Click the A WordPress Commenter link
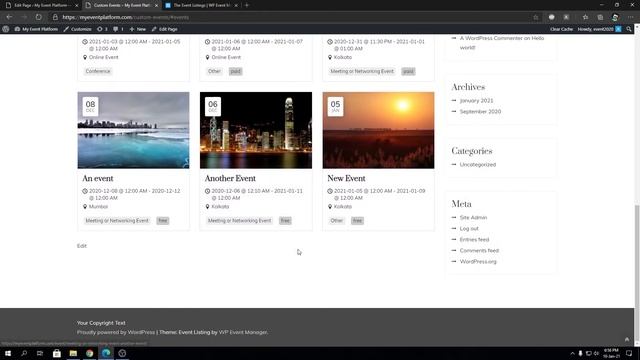Screen dimensions: 640x360 point(502,42)
